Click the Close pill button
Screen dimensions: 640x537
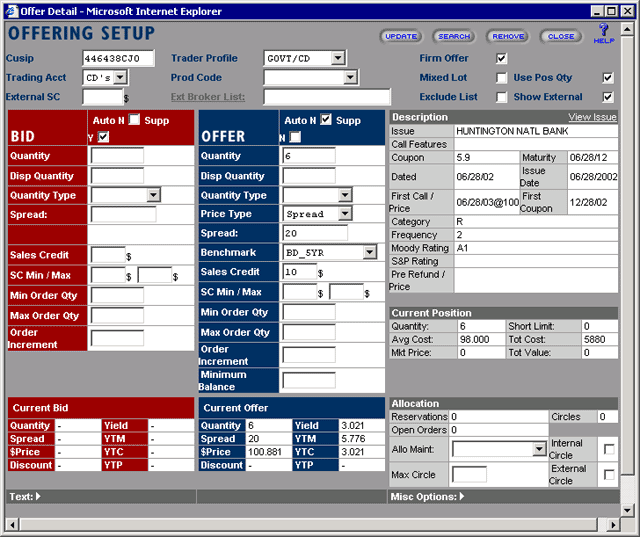[x=561, y=36]
